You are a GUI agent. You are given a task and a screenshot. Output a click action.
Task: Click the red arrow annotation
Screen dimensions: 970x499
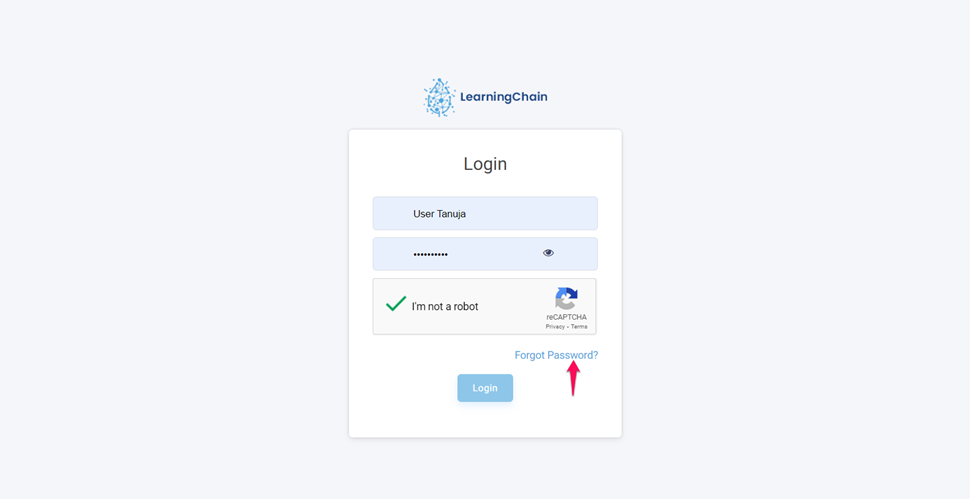(574, 378)
